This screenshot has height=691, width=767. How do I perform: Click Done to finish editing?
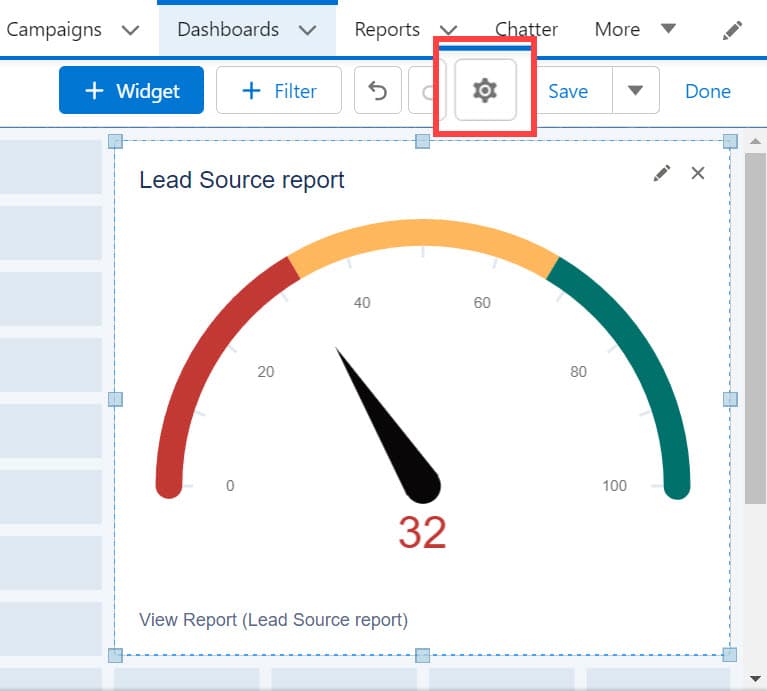[708, 91]
